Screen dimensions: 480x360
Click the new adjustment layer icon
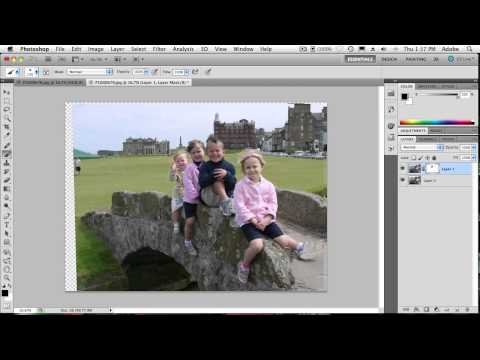[x=436, y=309]
